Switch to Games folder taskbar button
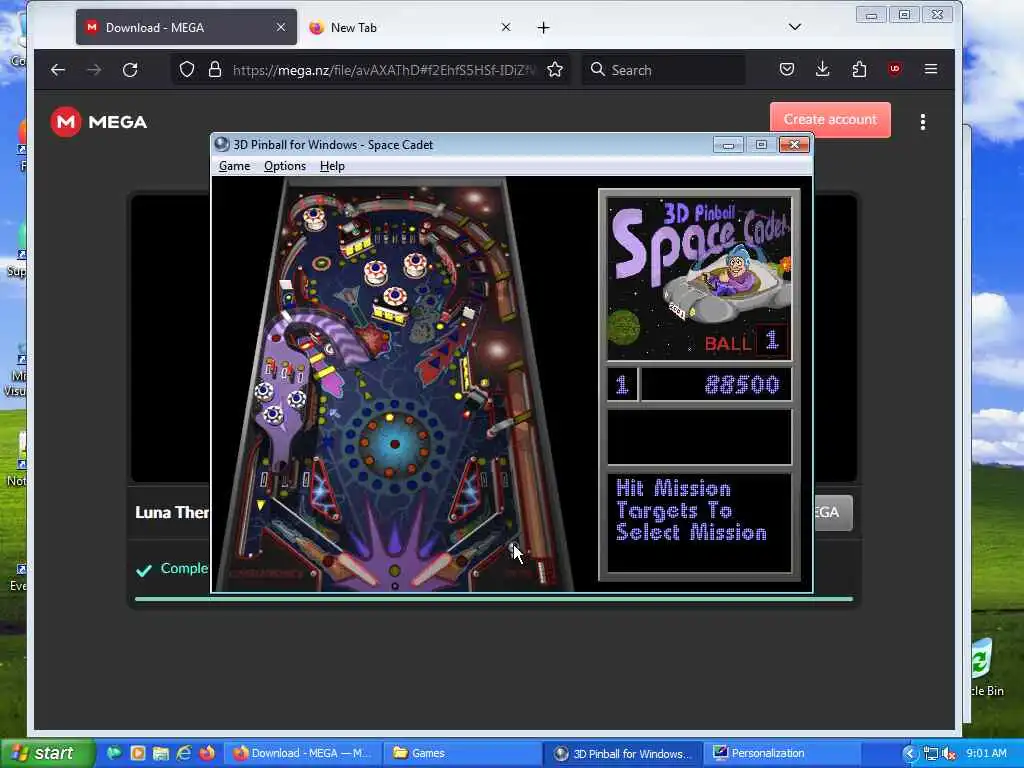Screen dimensions: 1024x768 pyautogui.click(x=462, y=753)
